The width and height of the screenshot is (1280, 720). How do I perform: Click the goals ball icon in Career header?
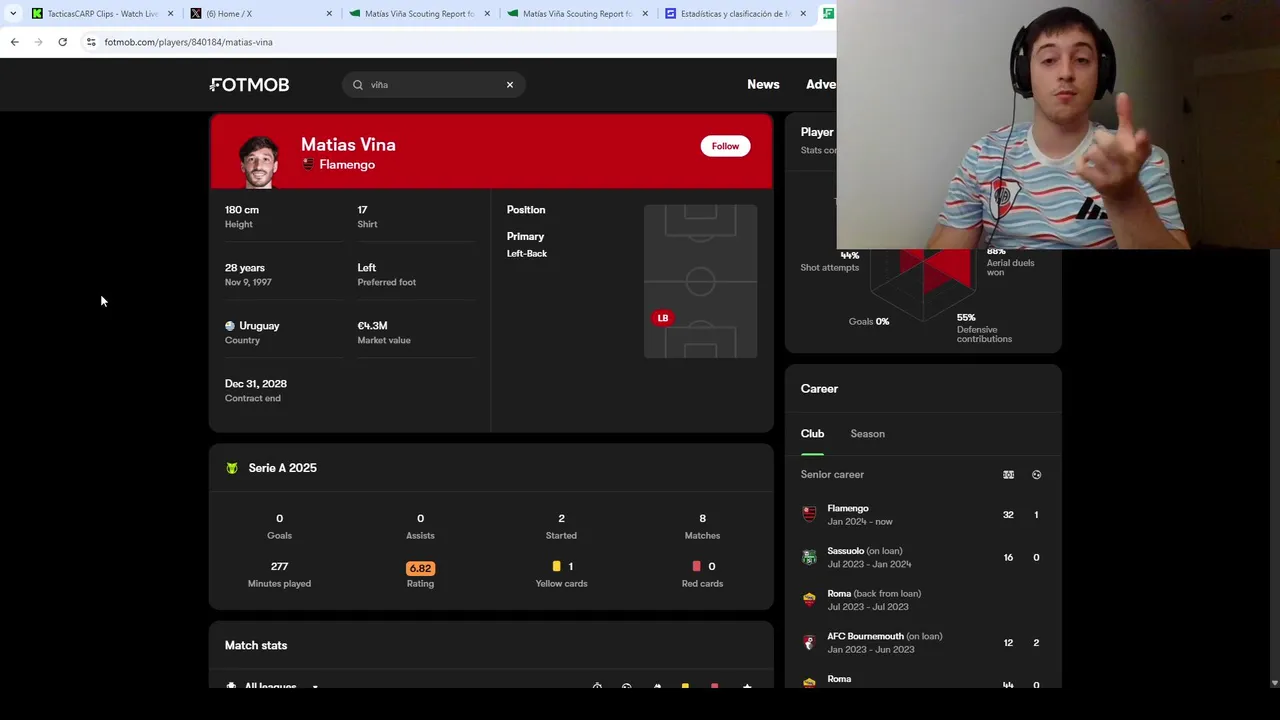click(1036, 475)
